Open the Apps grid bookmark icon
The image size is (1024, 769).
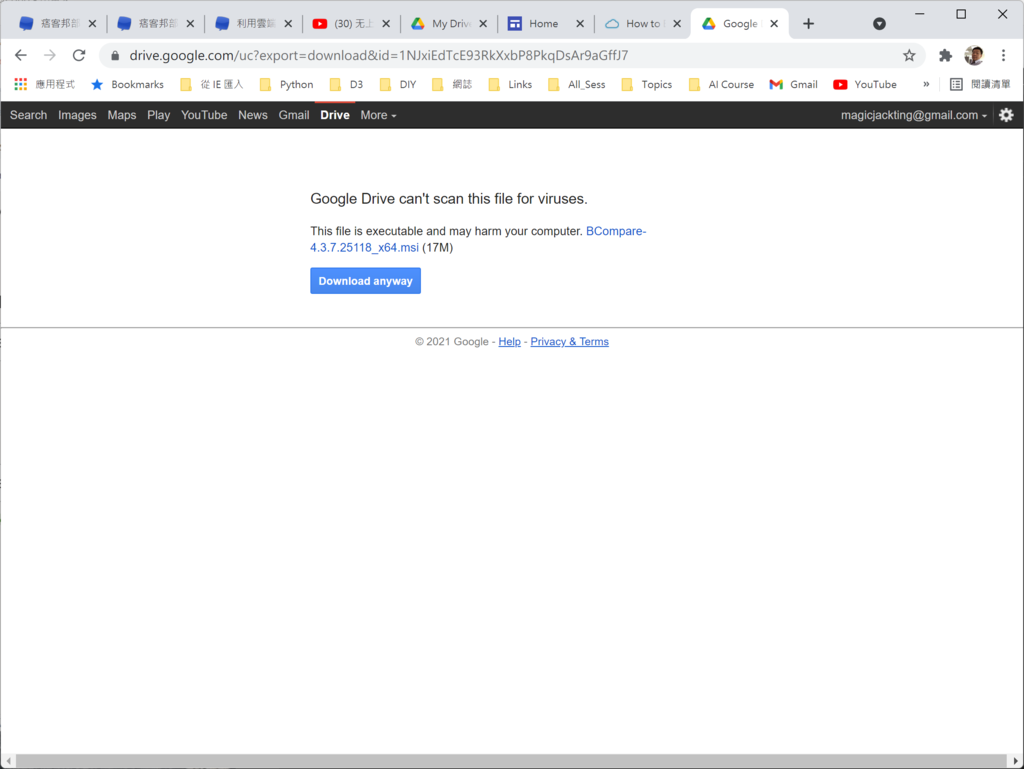21,84
